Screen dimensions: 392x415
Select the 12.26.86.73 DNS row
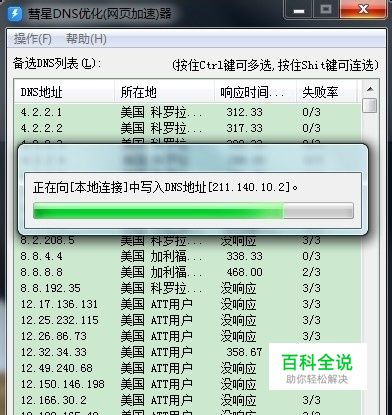[187, 336]
